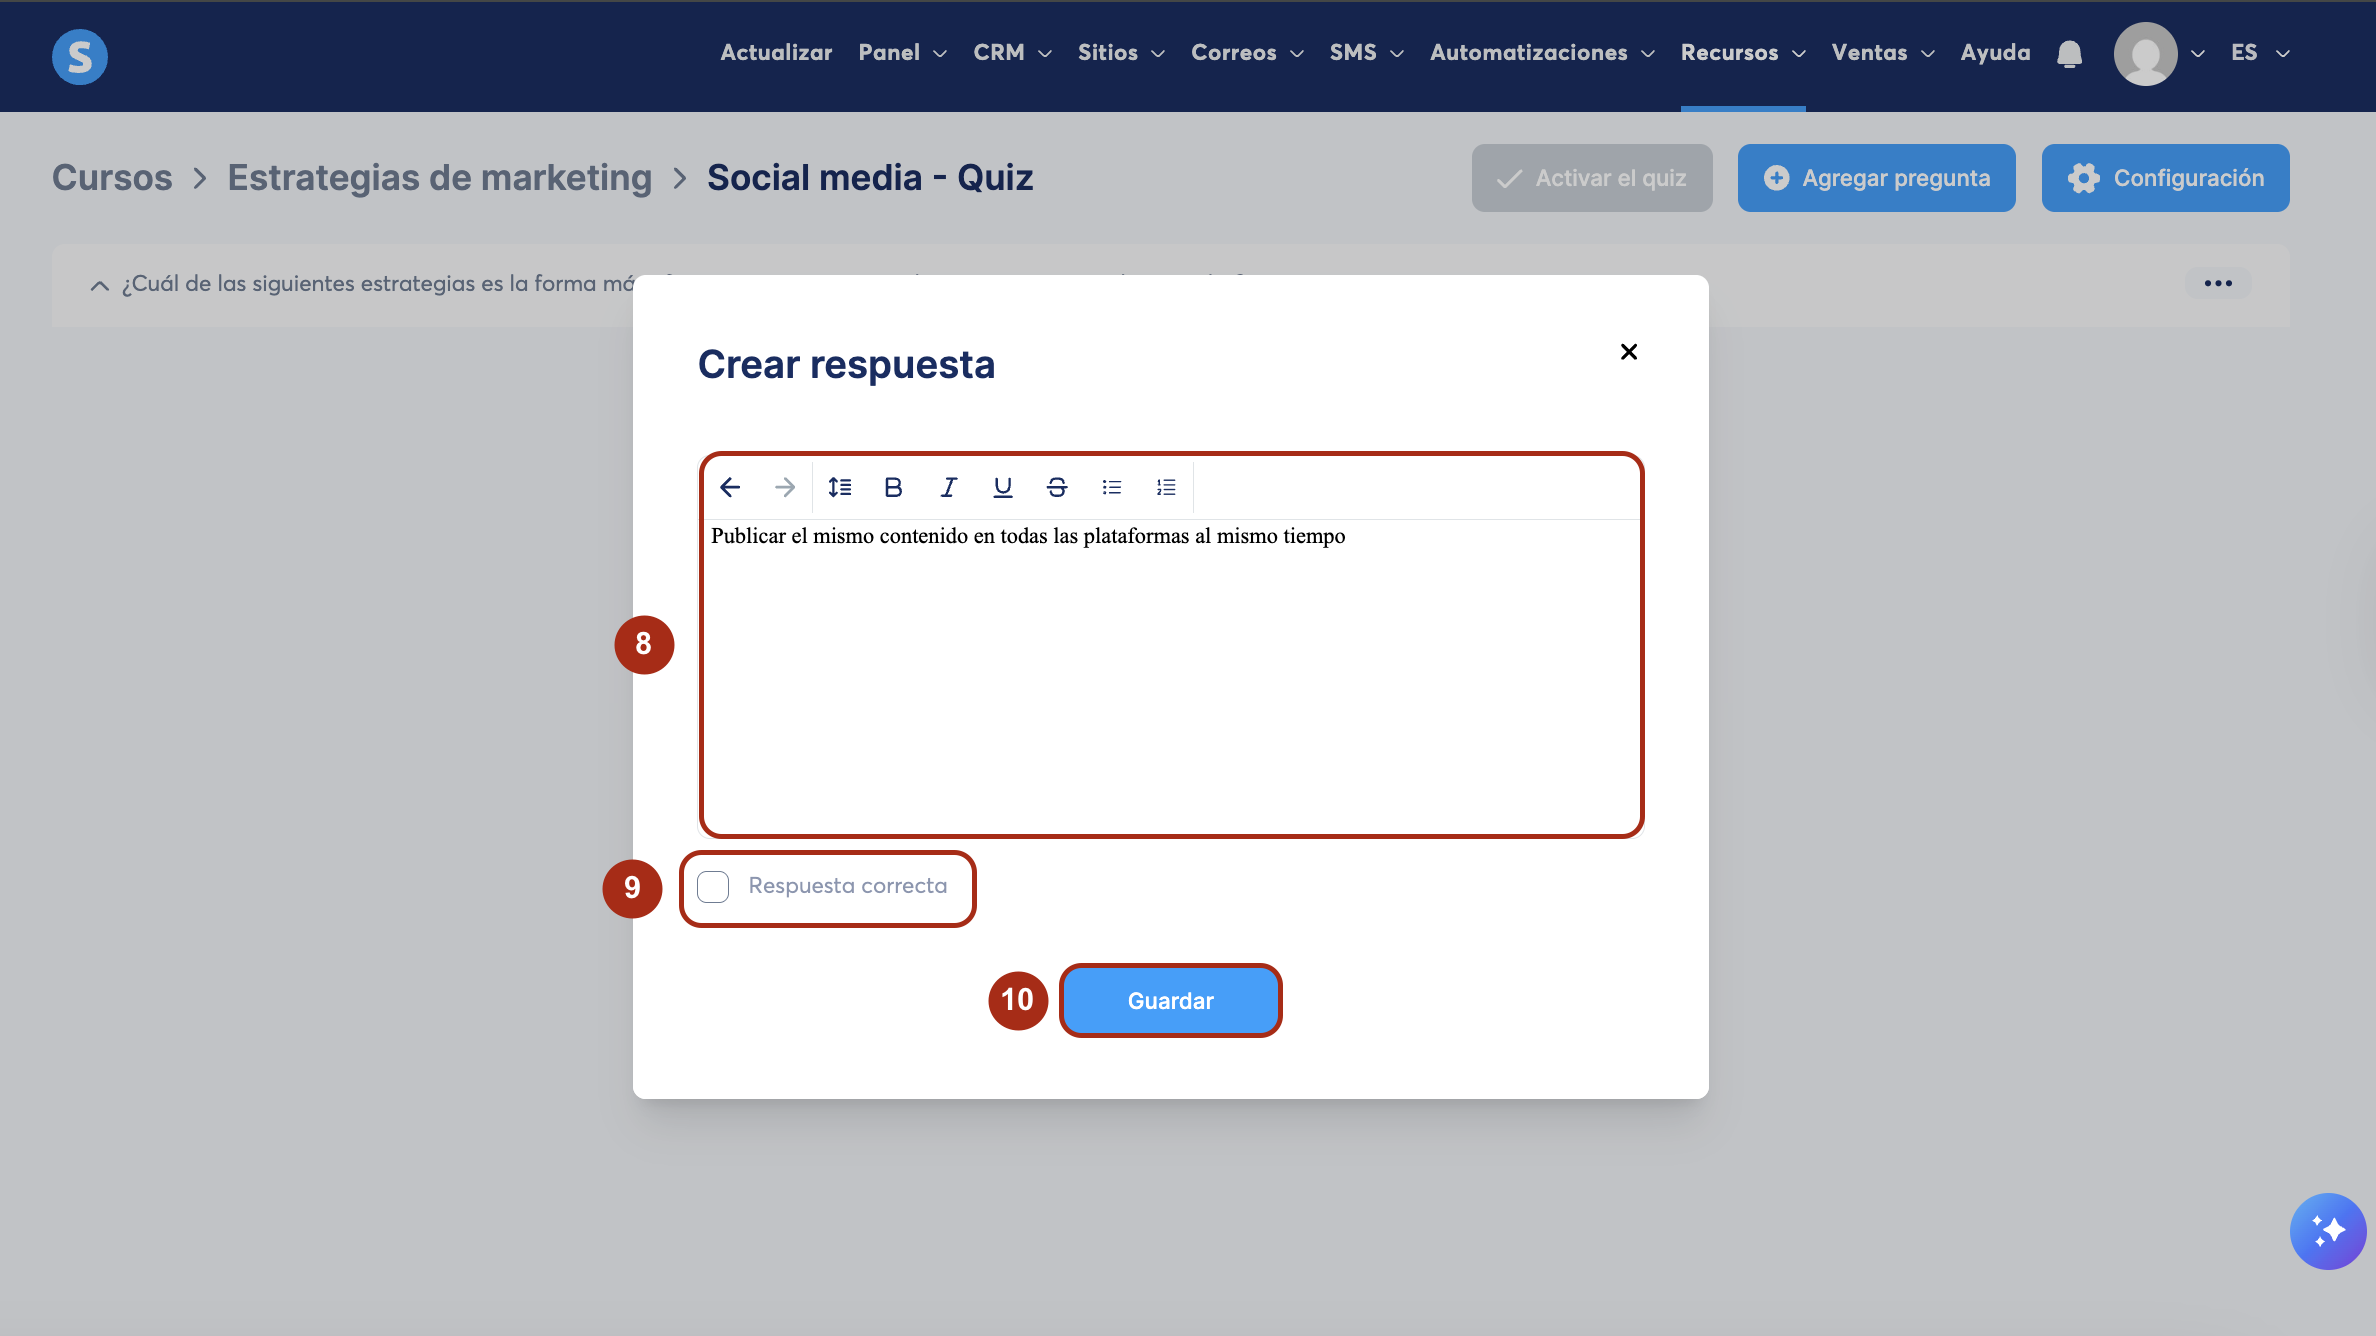Toggle italic formatting
The height and width of the screenshot is (1336, 2376).
pyautogui.click(x=948, y=487)
